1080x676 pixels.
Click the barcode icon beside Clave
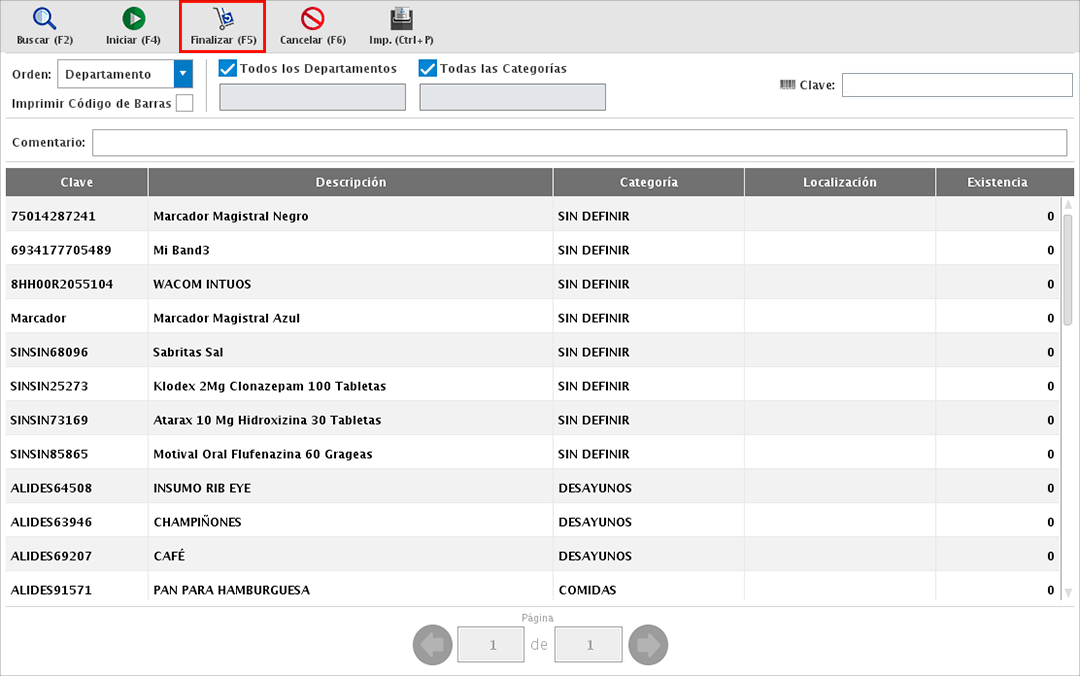pyautogui.click(x=787, y=85)
